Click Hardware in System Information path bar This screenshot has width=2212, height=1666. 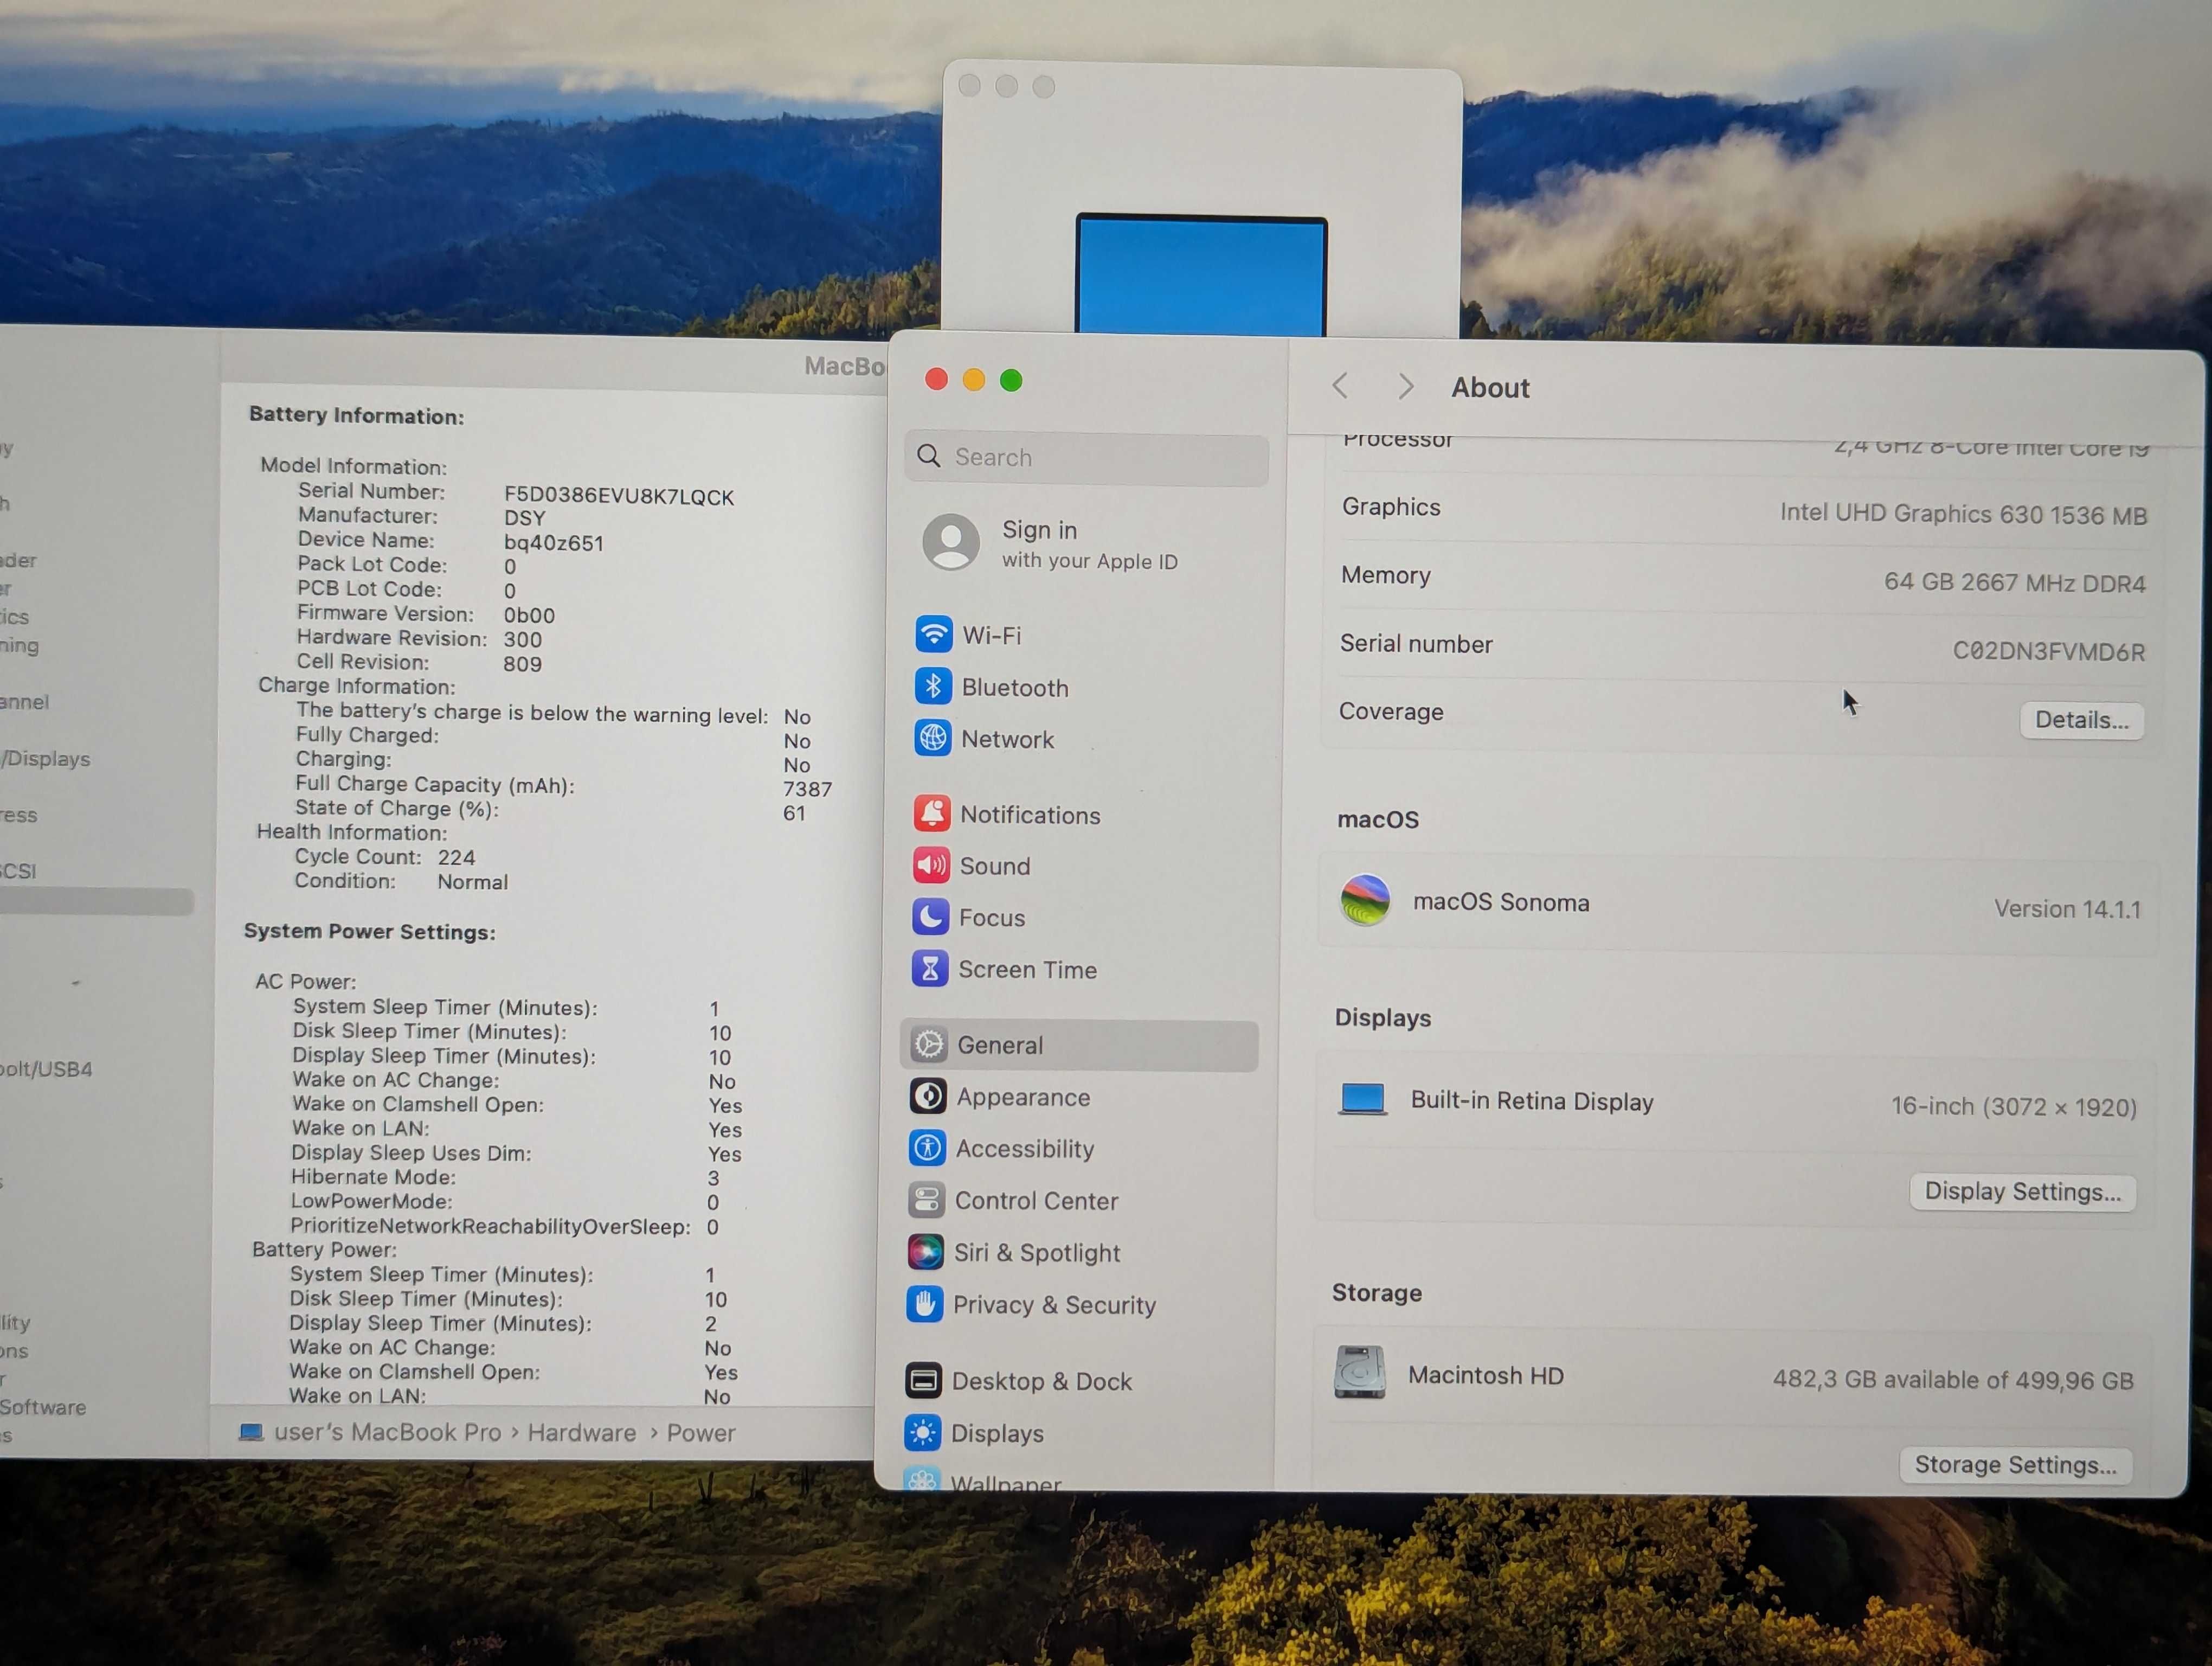pyautogui.click(x=581, y=1432)
